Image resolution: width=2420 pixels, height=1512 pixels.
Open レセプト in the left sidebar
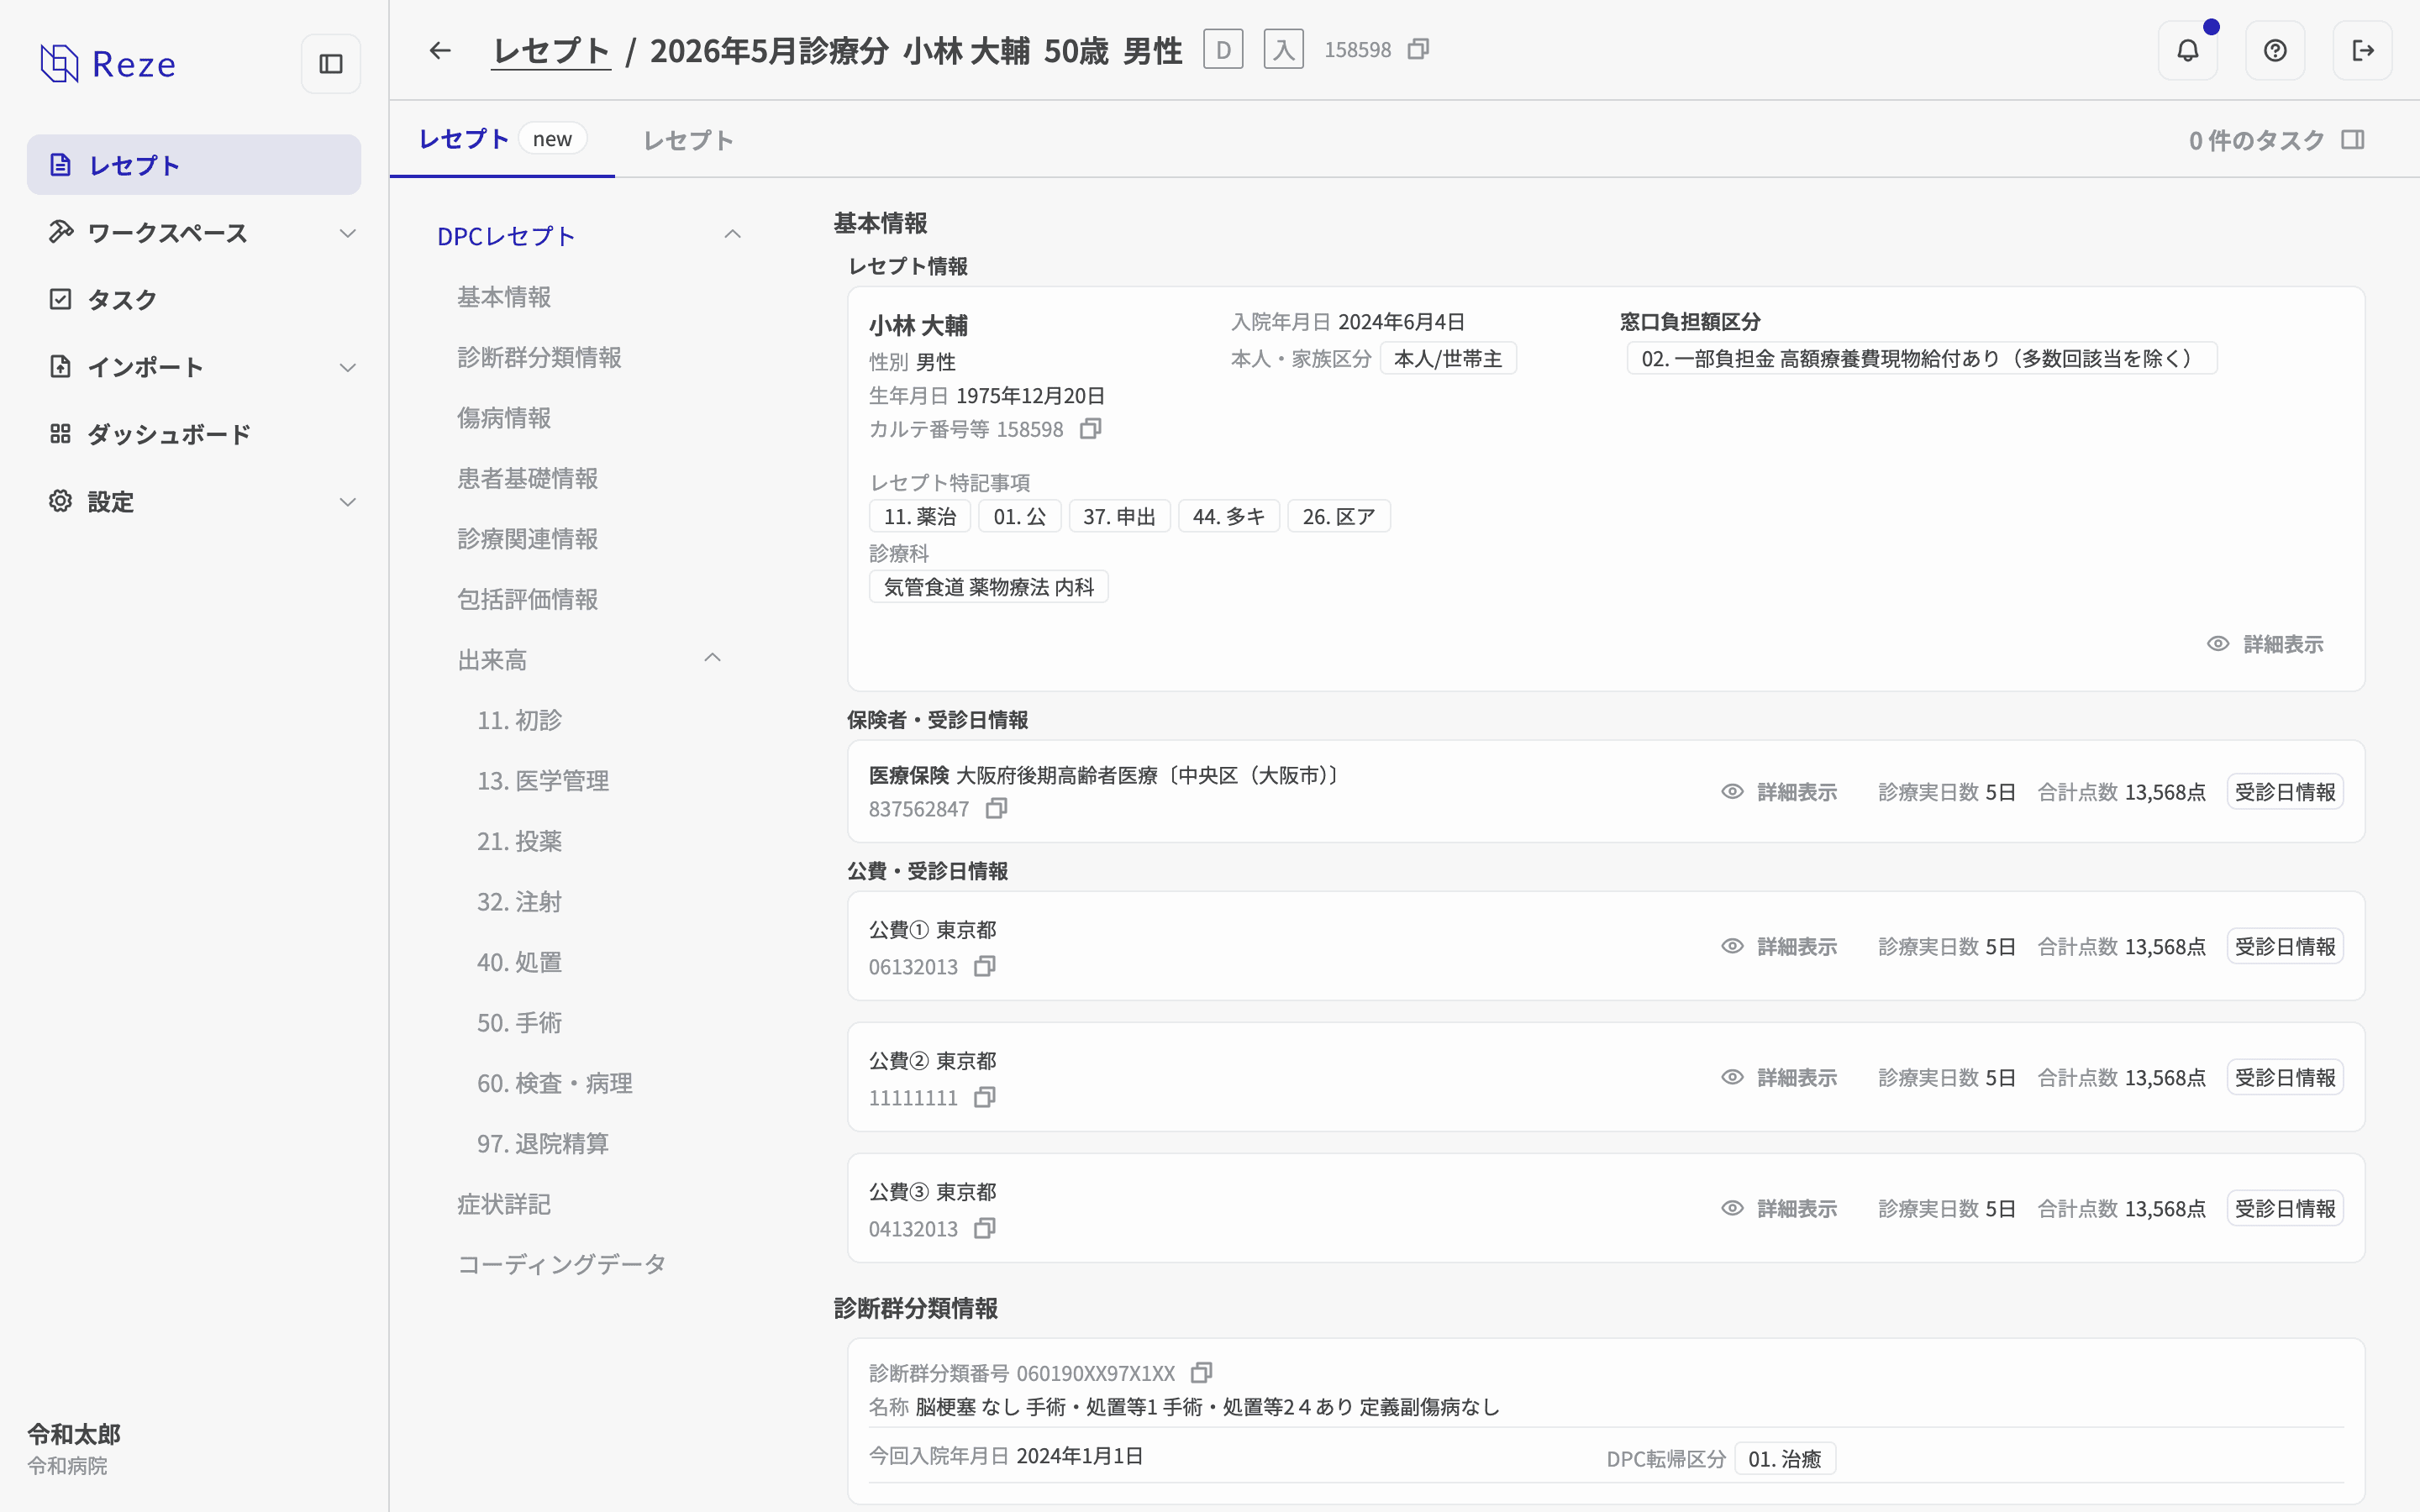[x=194, y=165]
